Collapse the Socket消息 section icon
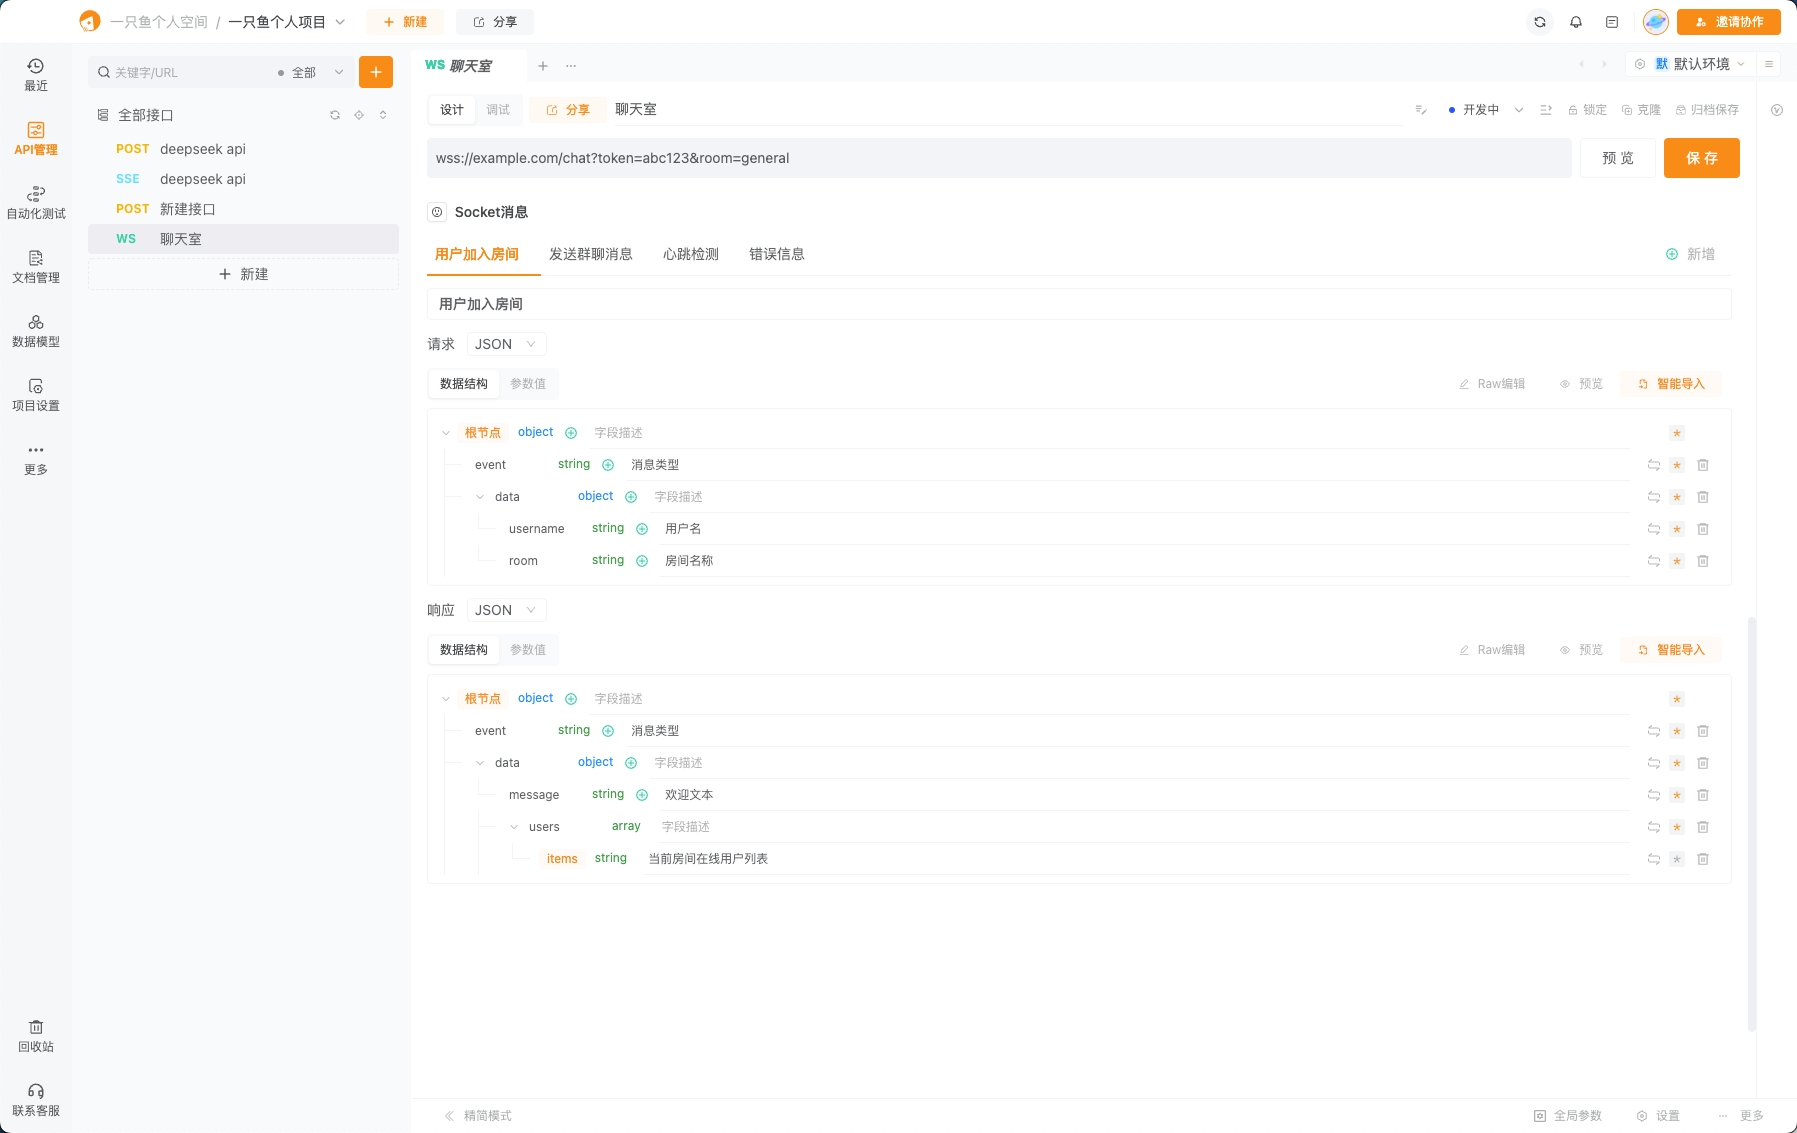This screenshot has width=1797, height=1133. click(x=437, y=212)
